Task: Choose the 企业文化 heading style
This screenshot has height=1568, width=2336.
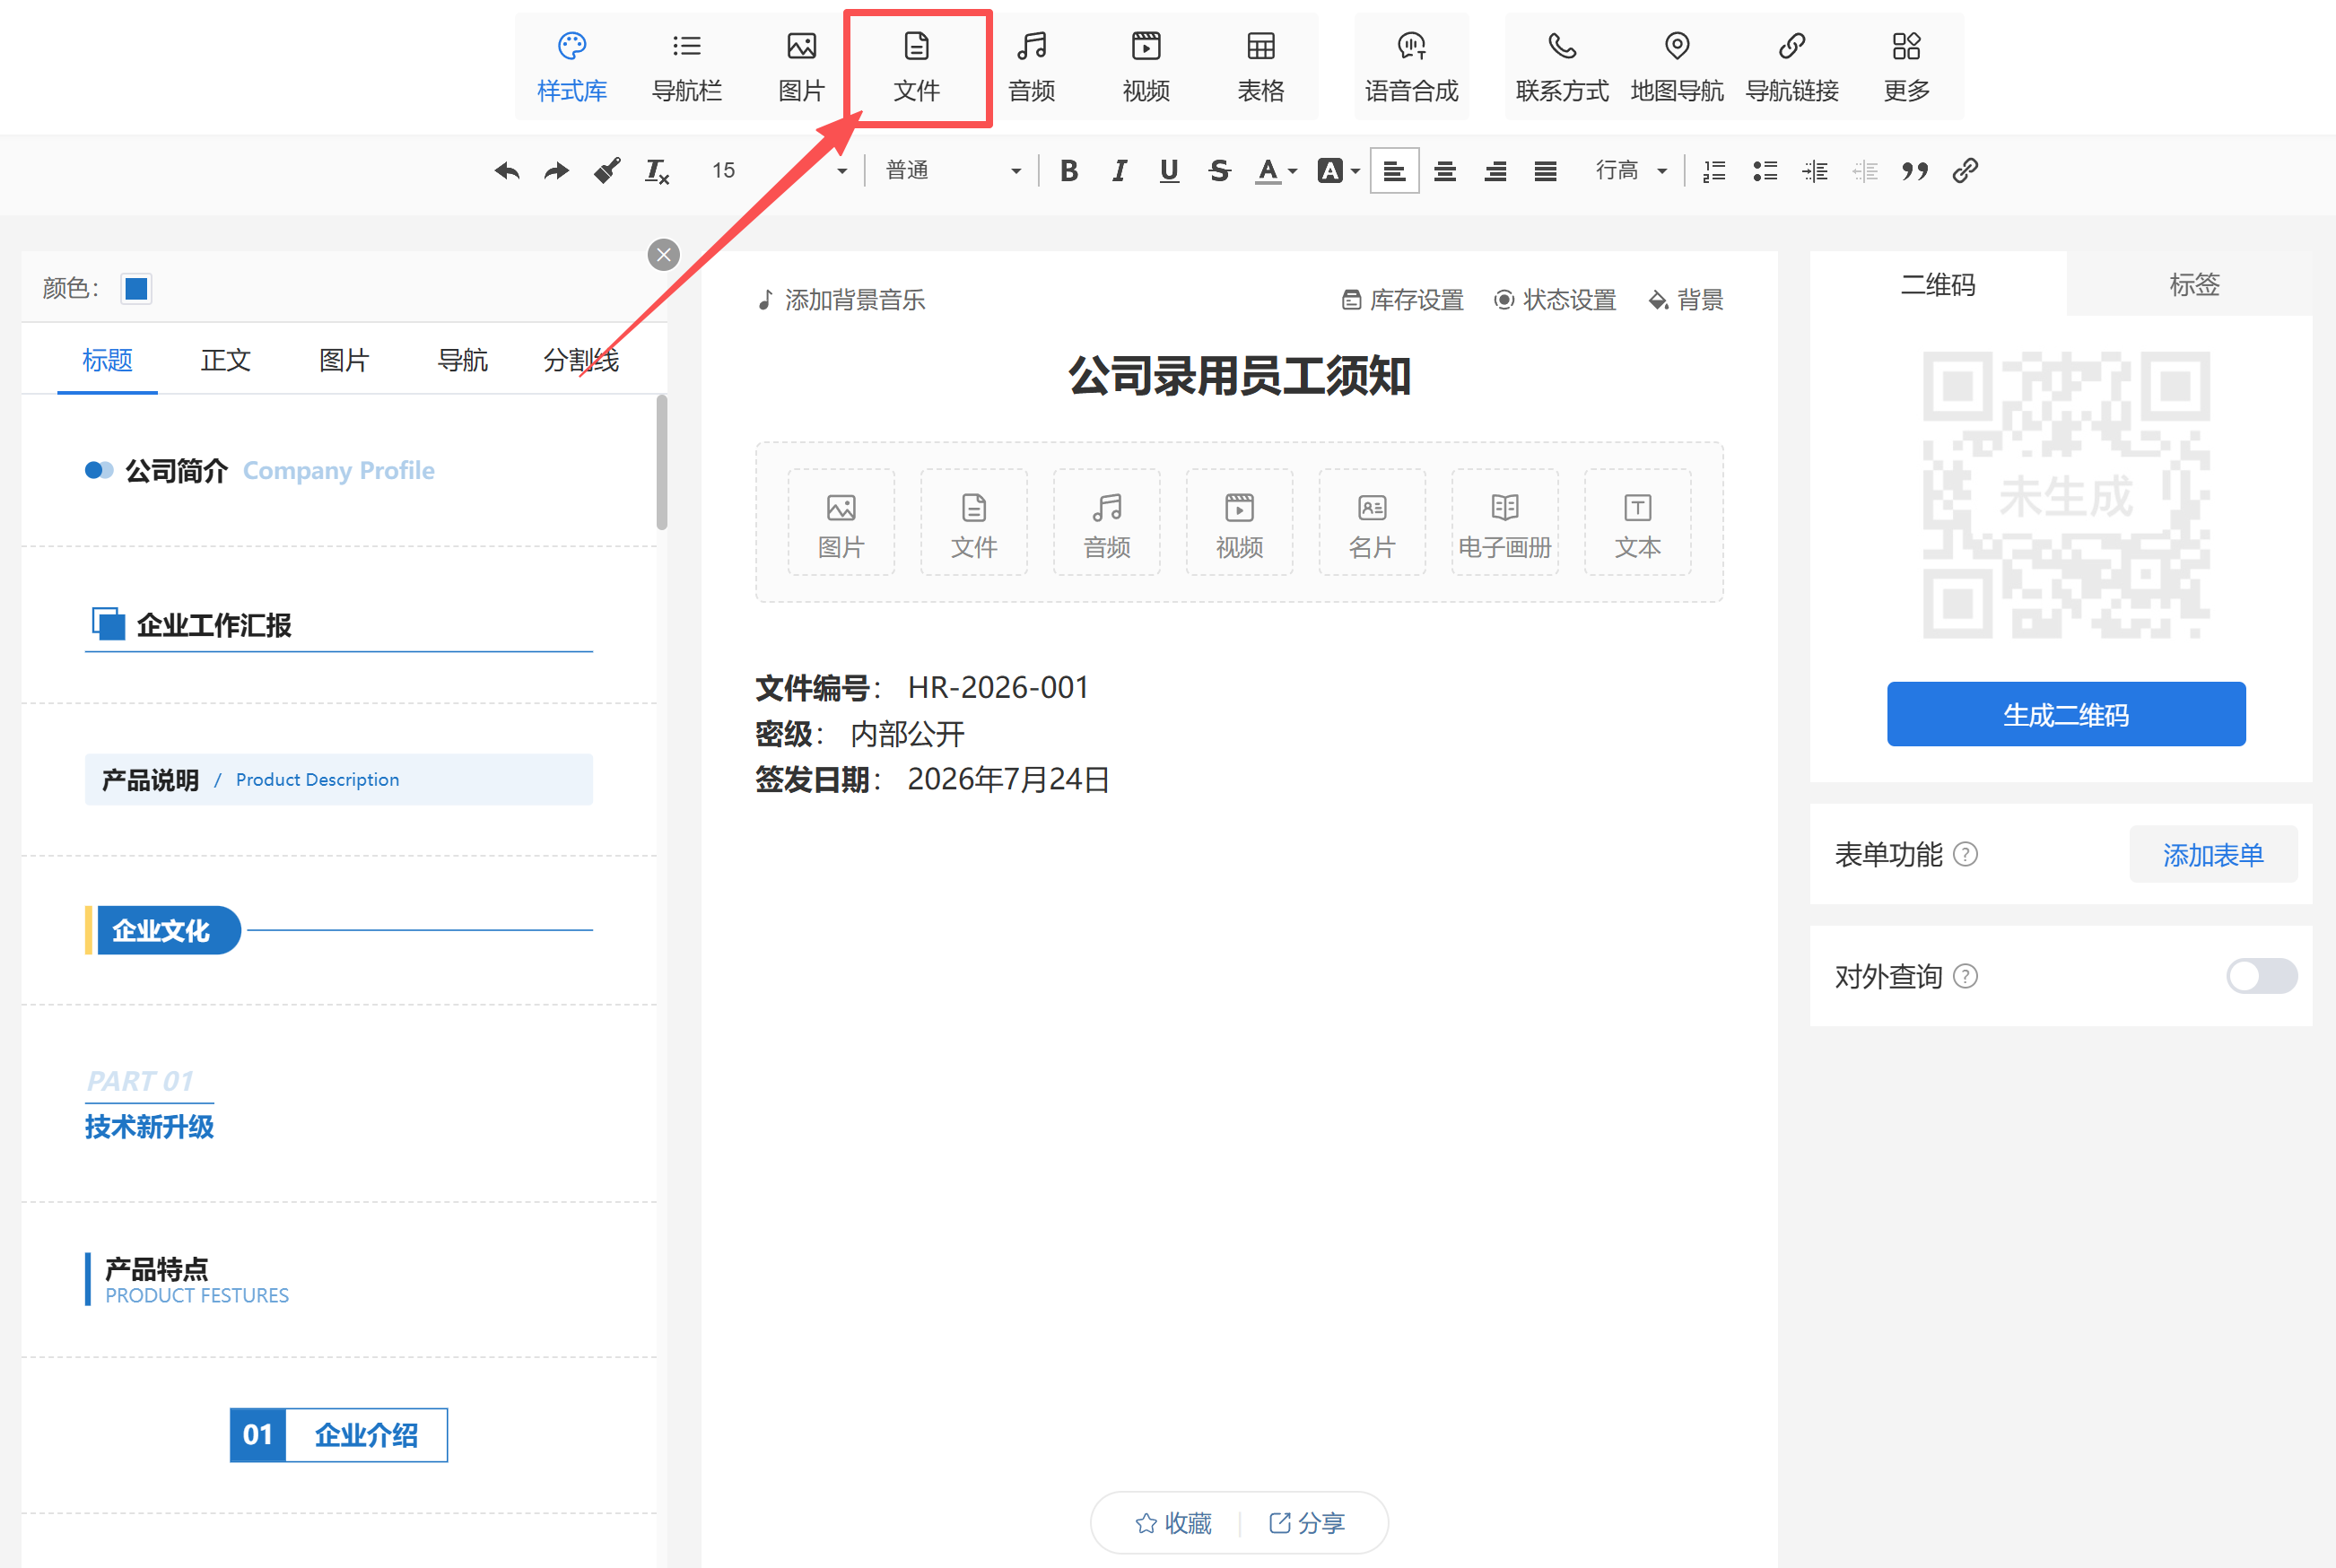Action: click(339, 931)
